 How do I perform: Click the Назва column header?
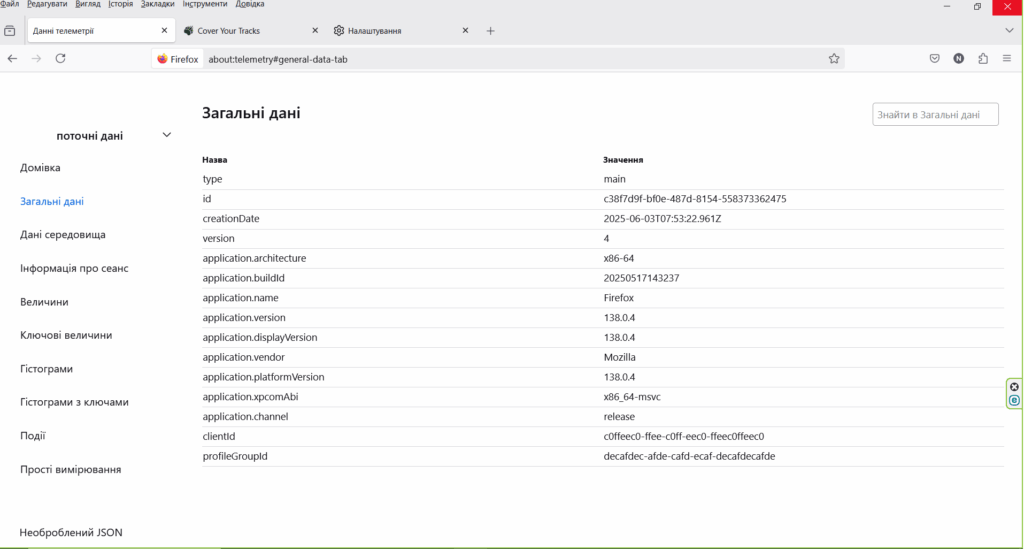tap(215, 160)
